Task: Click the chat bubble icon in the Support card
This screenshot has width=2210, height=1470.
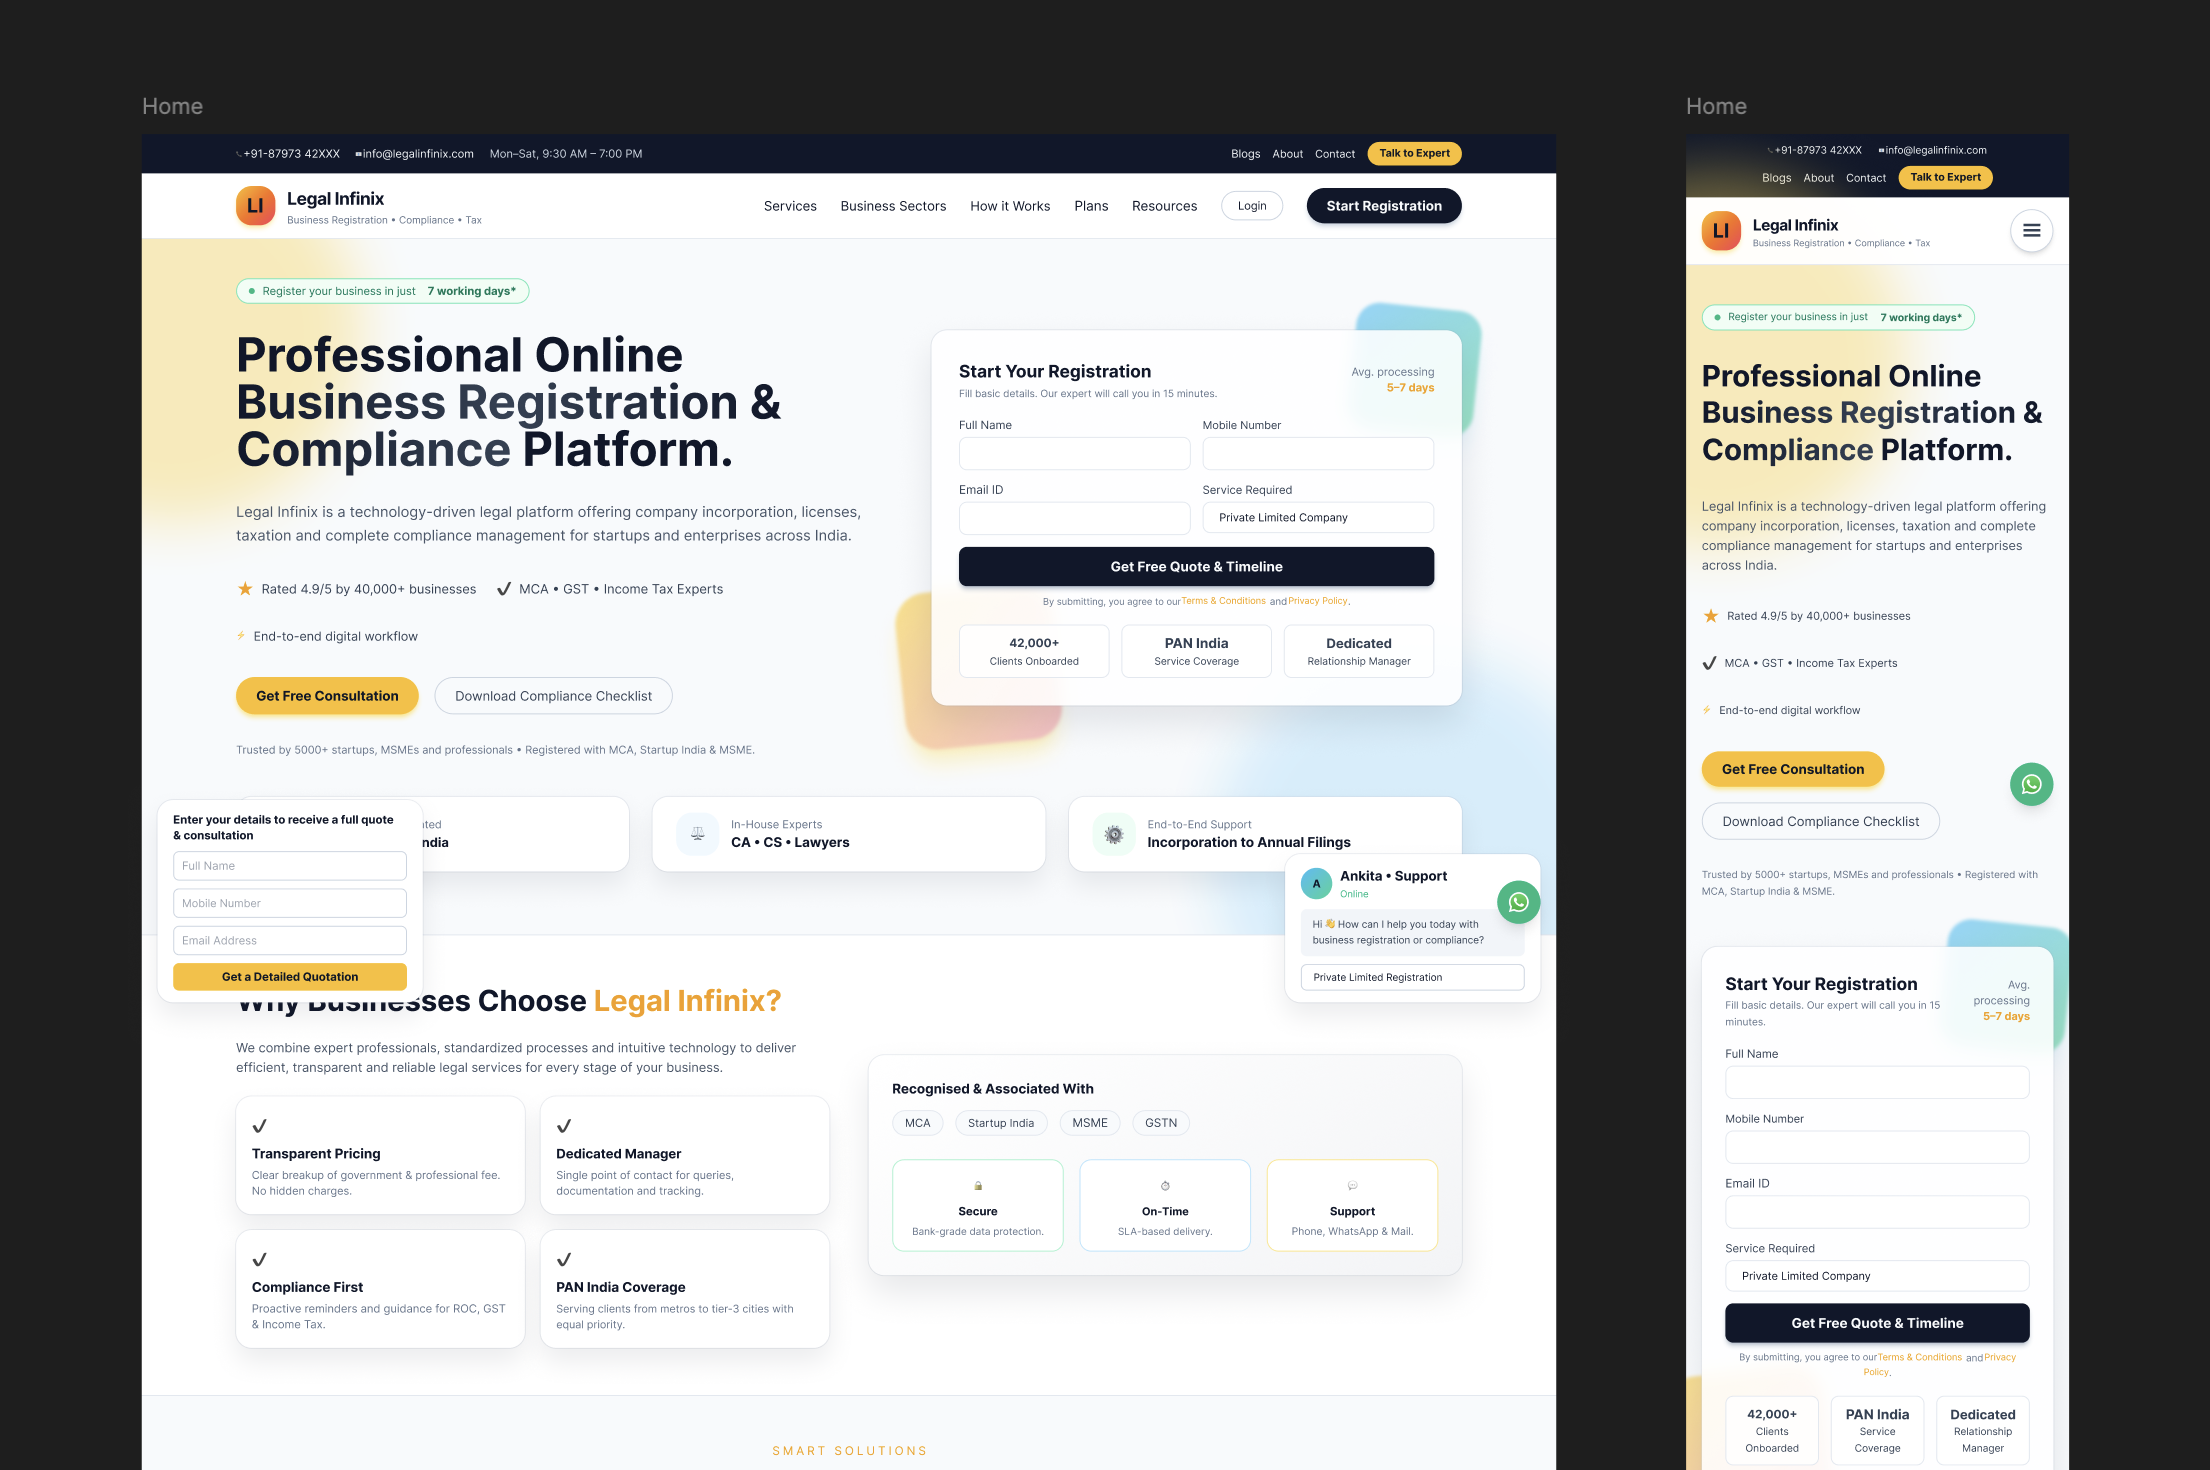Action: (x=1352, y=1186)
